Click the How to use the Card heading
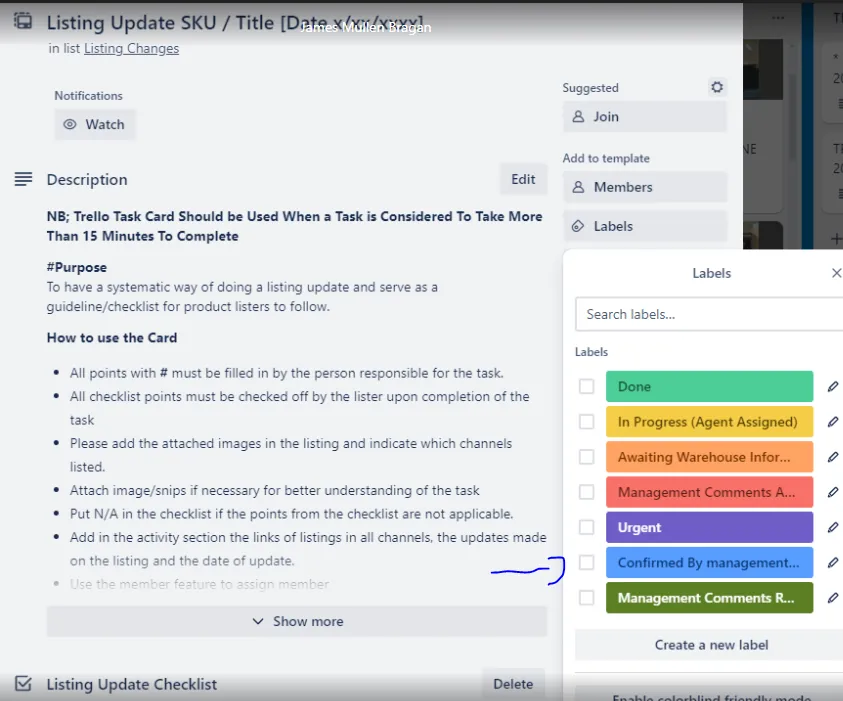Screen dimensions: 843x701 112,338
